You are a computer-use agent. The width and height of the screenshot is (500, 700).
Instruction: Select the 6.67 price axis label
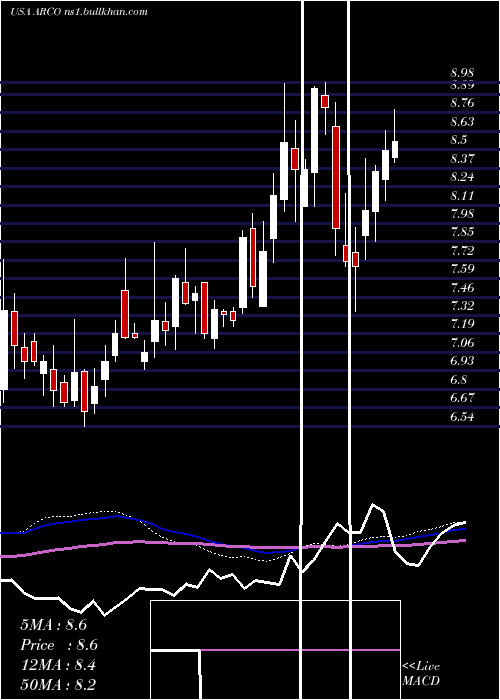pyautogui.click(x=462, y=398)
